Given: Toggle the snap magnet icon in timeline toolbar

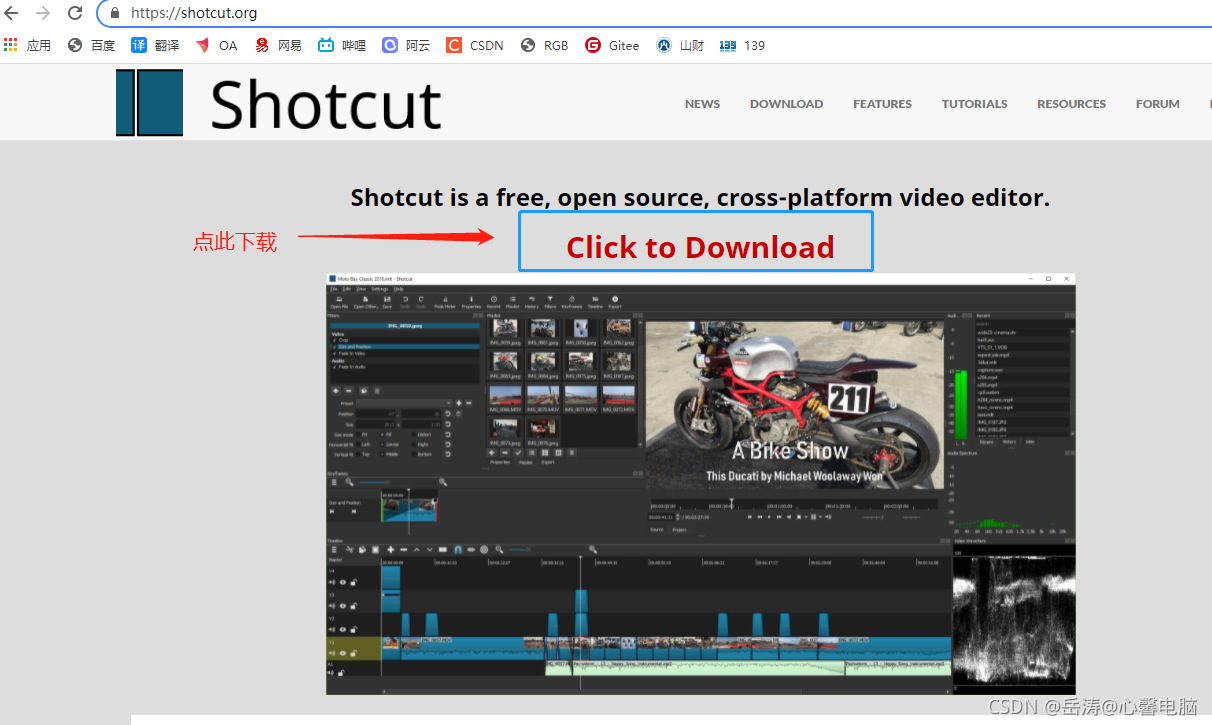Looking at the screenshot, I should click(458, 549).
